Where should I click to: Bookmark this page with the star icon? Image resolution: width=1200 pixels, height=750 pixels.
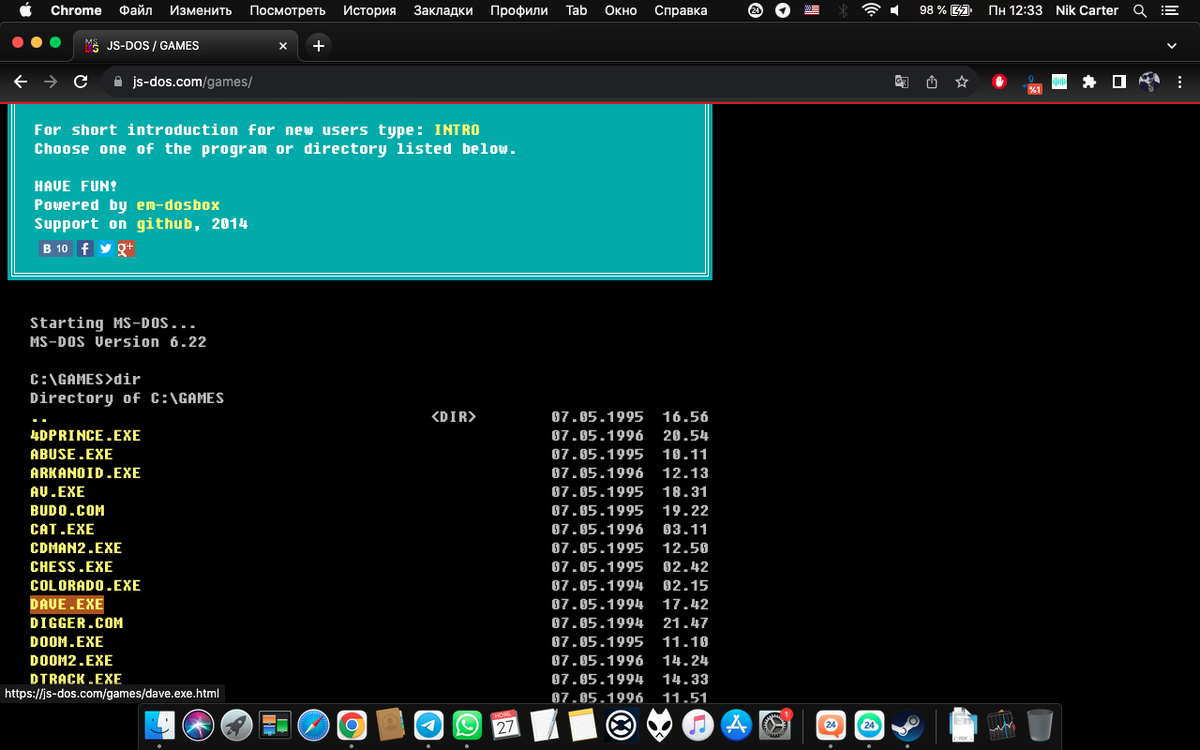tap(961, 82)
